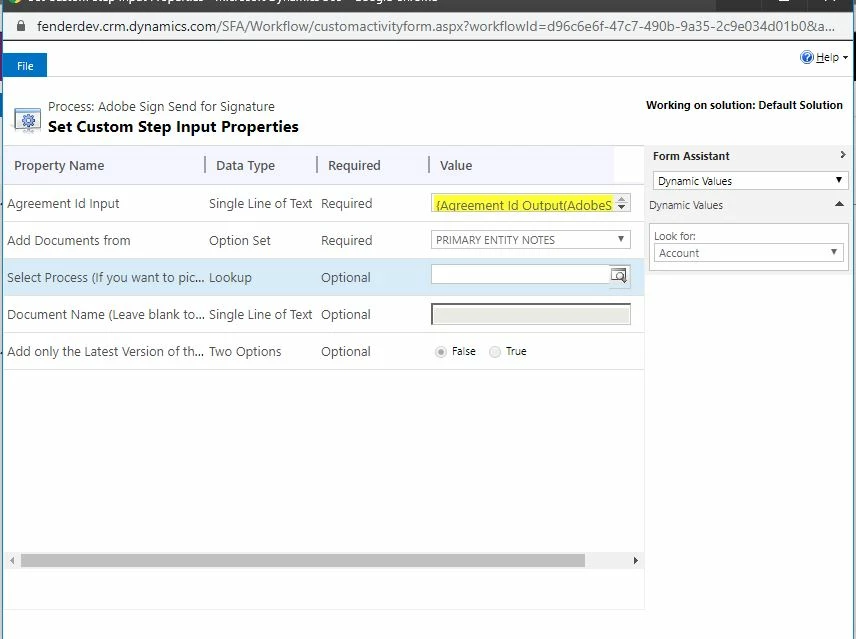Viewport: 856px width, 639px height.
Task: Click the Select Process lookup input field
Action: coord(520,274)
